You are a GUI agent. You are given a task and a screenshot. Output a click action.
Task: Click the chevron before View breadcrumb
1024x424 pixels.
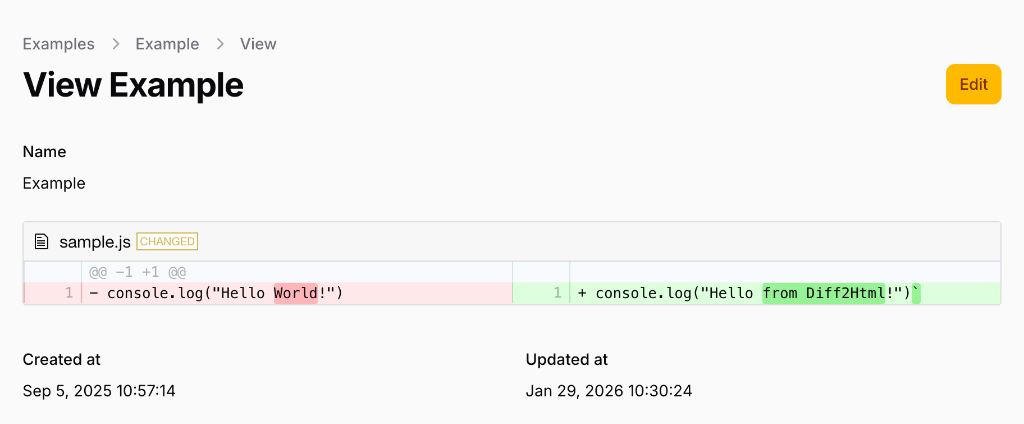point(220,44)
